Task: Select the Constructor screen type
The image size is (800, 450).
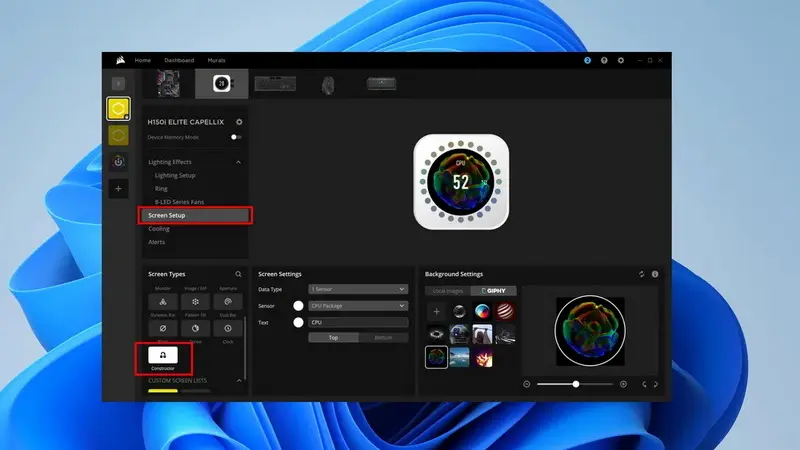Action: (163, 355)
